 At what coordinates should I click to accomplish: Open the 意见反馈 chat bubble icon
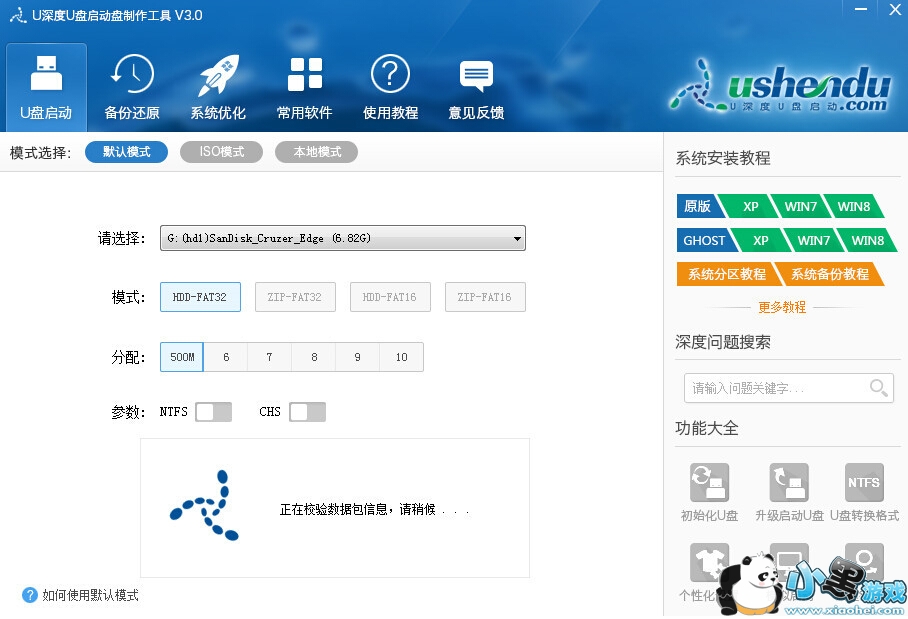coord(476,76)
